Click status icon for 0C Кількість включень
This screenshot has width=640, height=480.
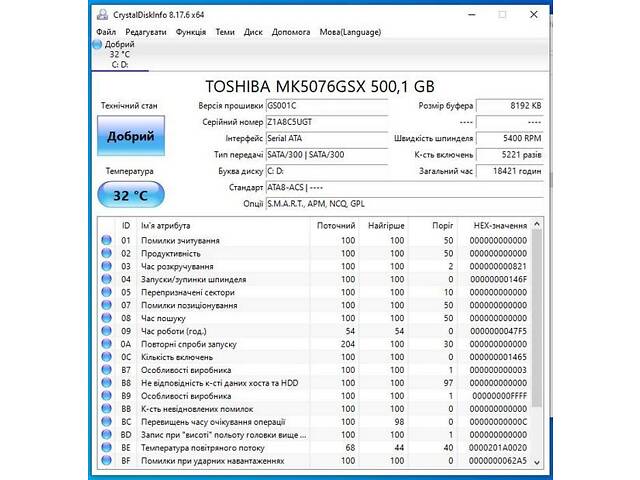[x=107, y=357]
